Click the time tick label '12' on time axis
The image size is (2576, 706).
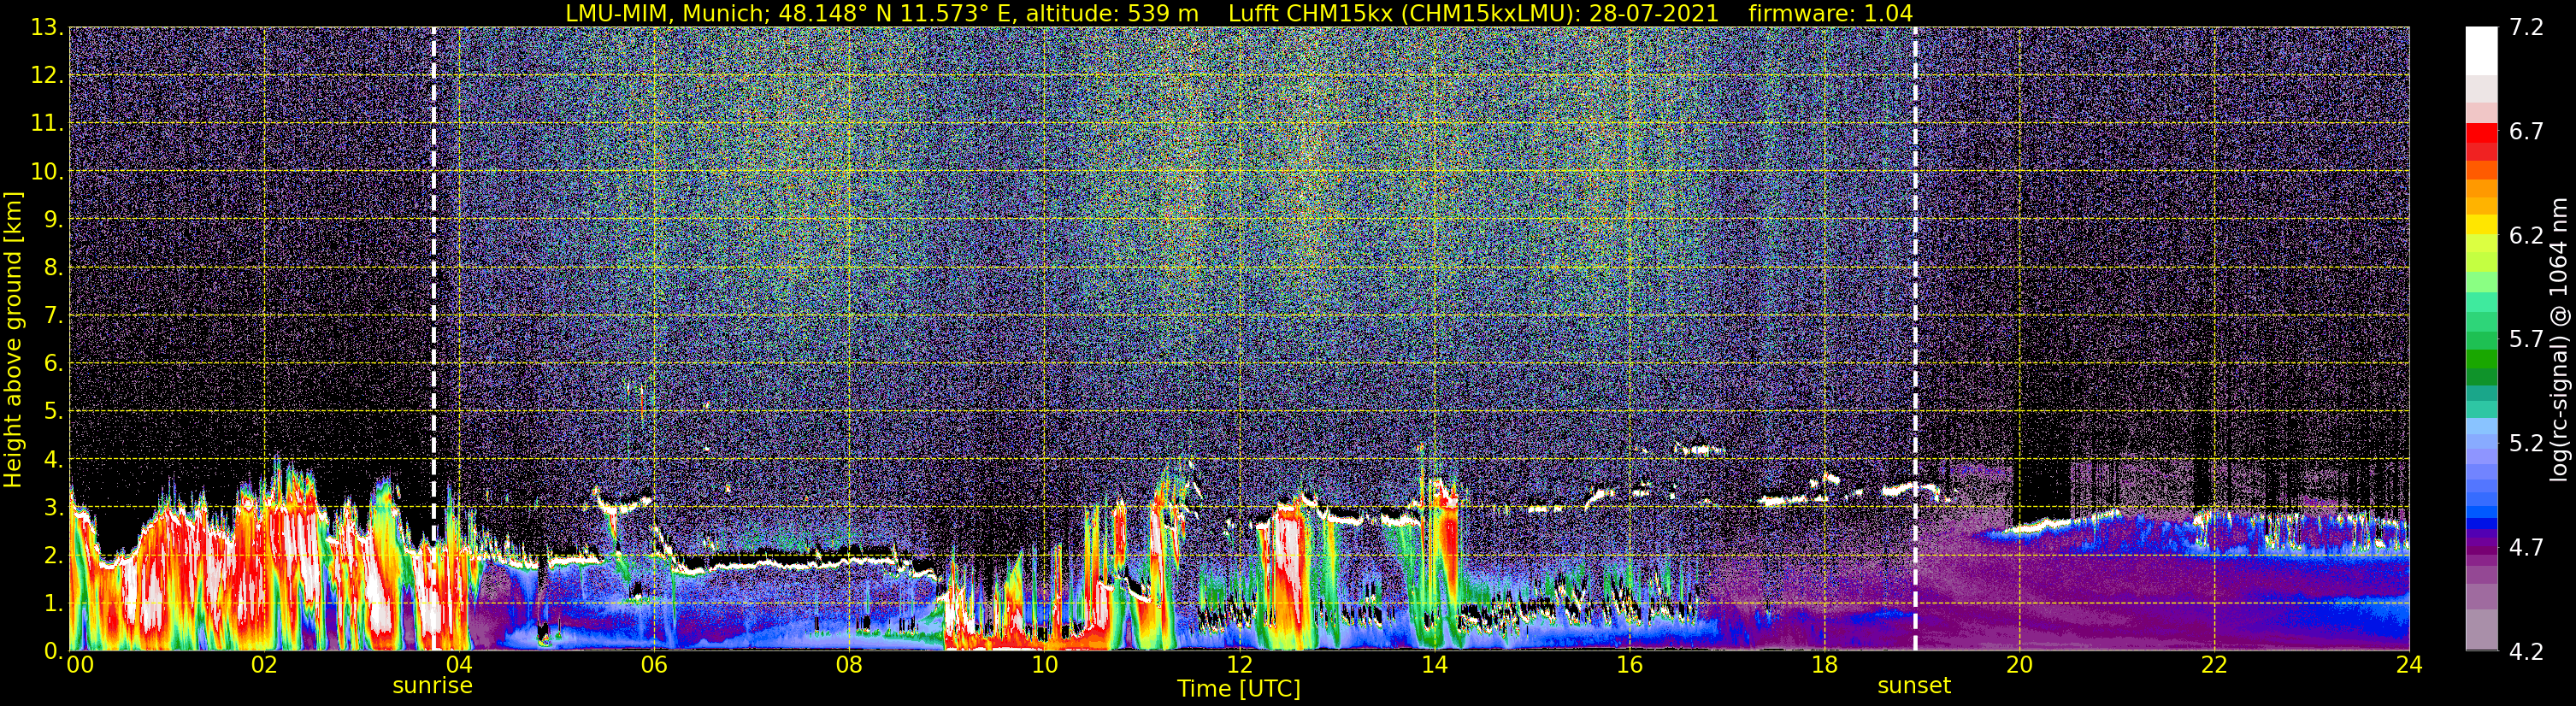point(1239,665)
